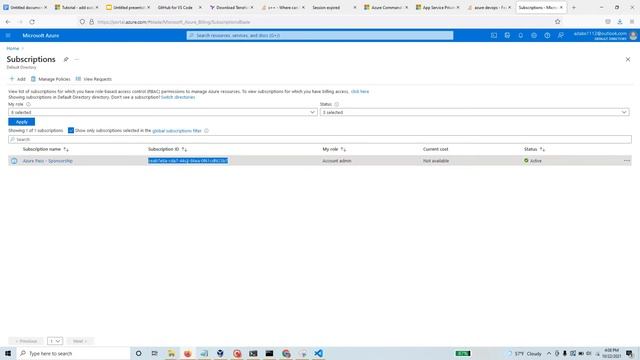Focus the Azure global search box
The width and height of the screenshot is (640, 360).
pyautogui.click(x=320, y=36)
